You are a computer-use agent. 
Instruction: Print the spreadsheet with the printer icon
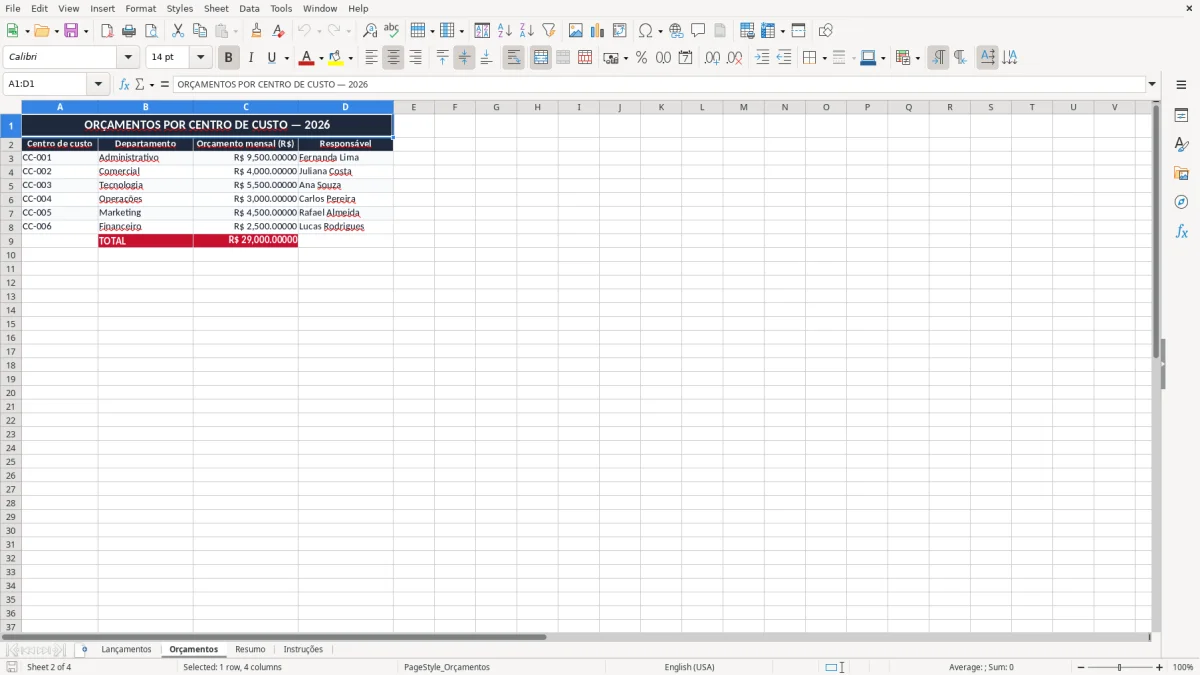[x=129, y=31]
